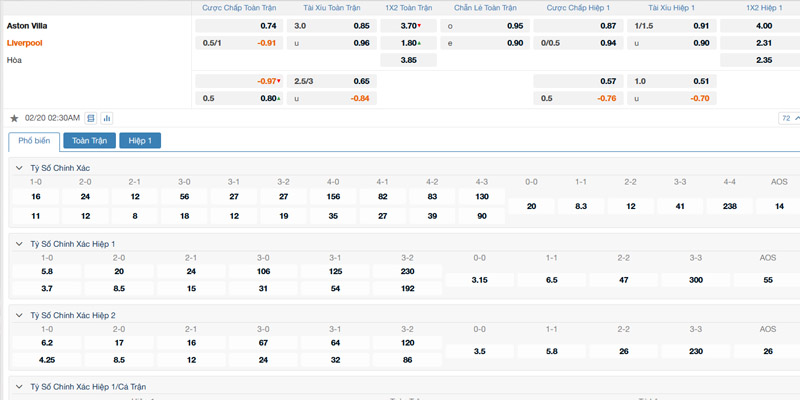Collapse the markets using the 72 counter button
The width and height of the screenshot is (800, 400).
(x=789, y=118)
